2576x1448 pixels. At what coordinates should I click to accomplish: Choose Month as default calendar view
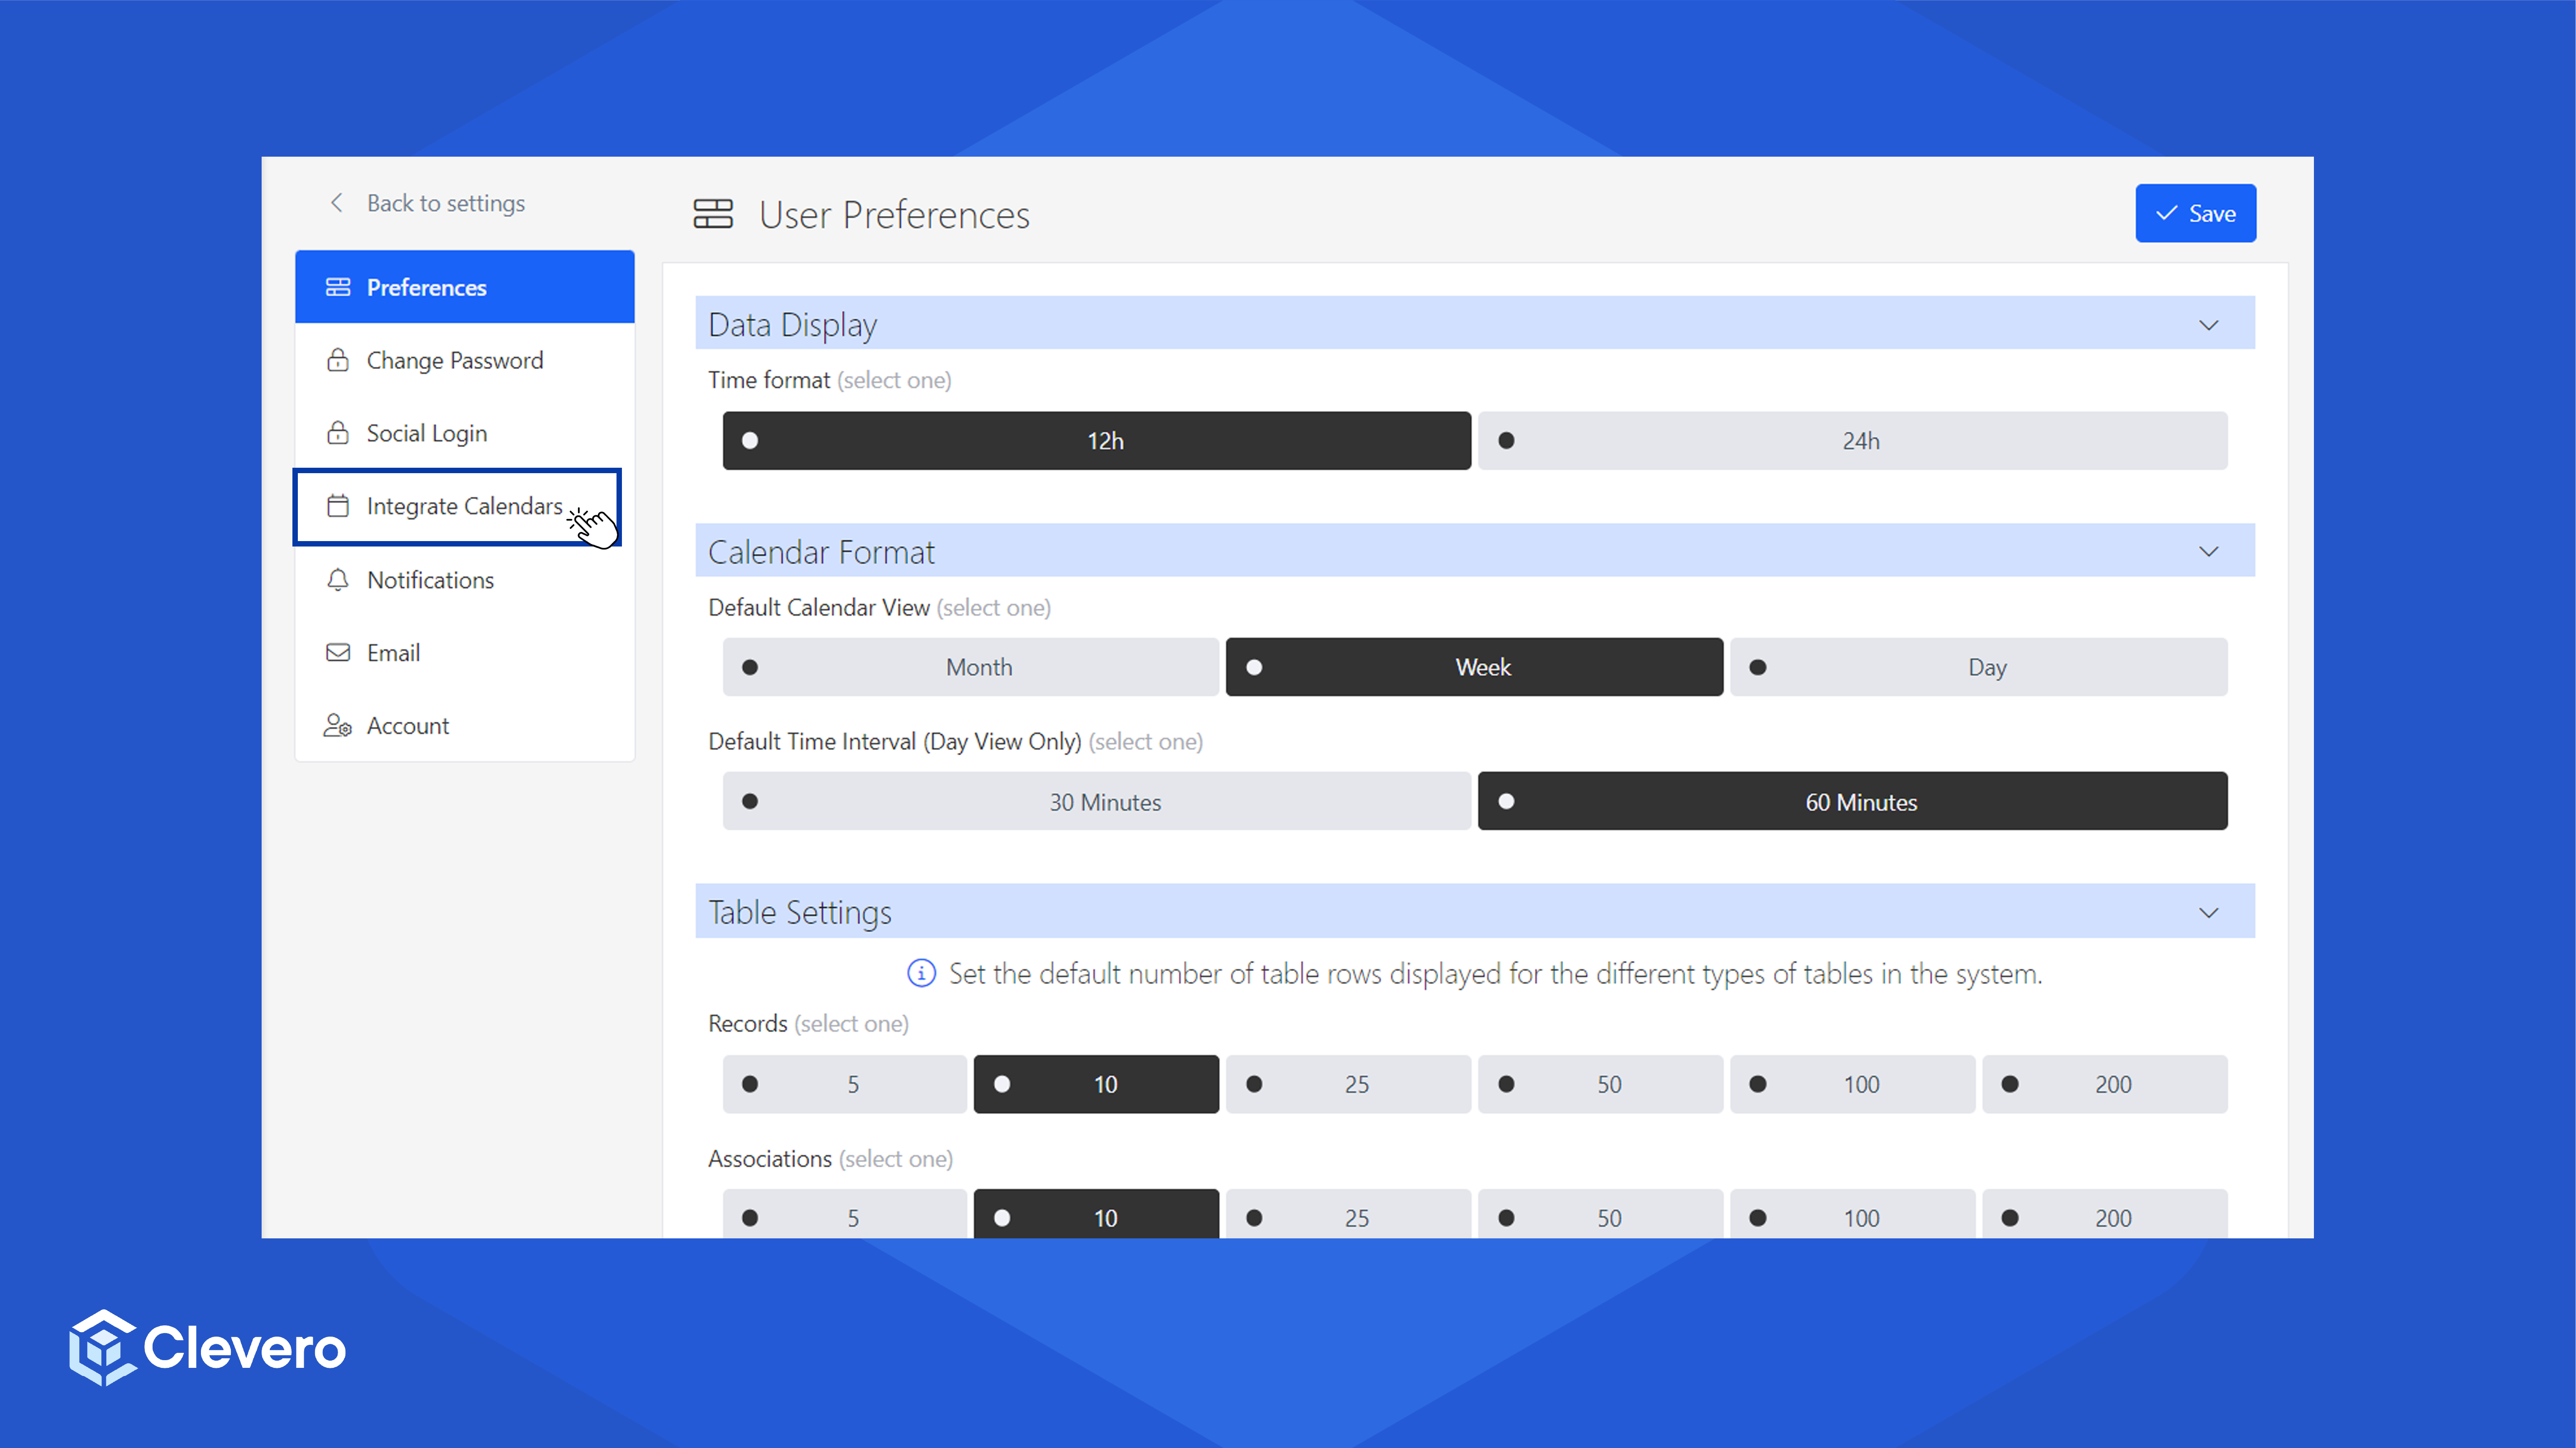click(x=970, y=667)
